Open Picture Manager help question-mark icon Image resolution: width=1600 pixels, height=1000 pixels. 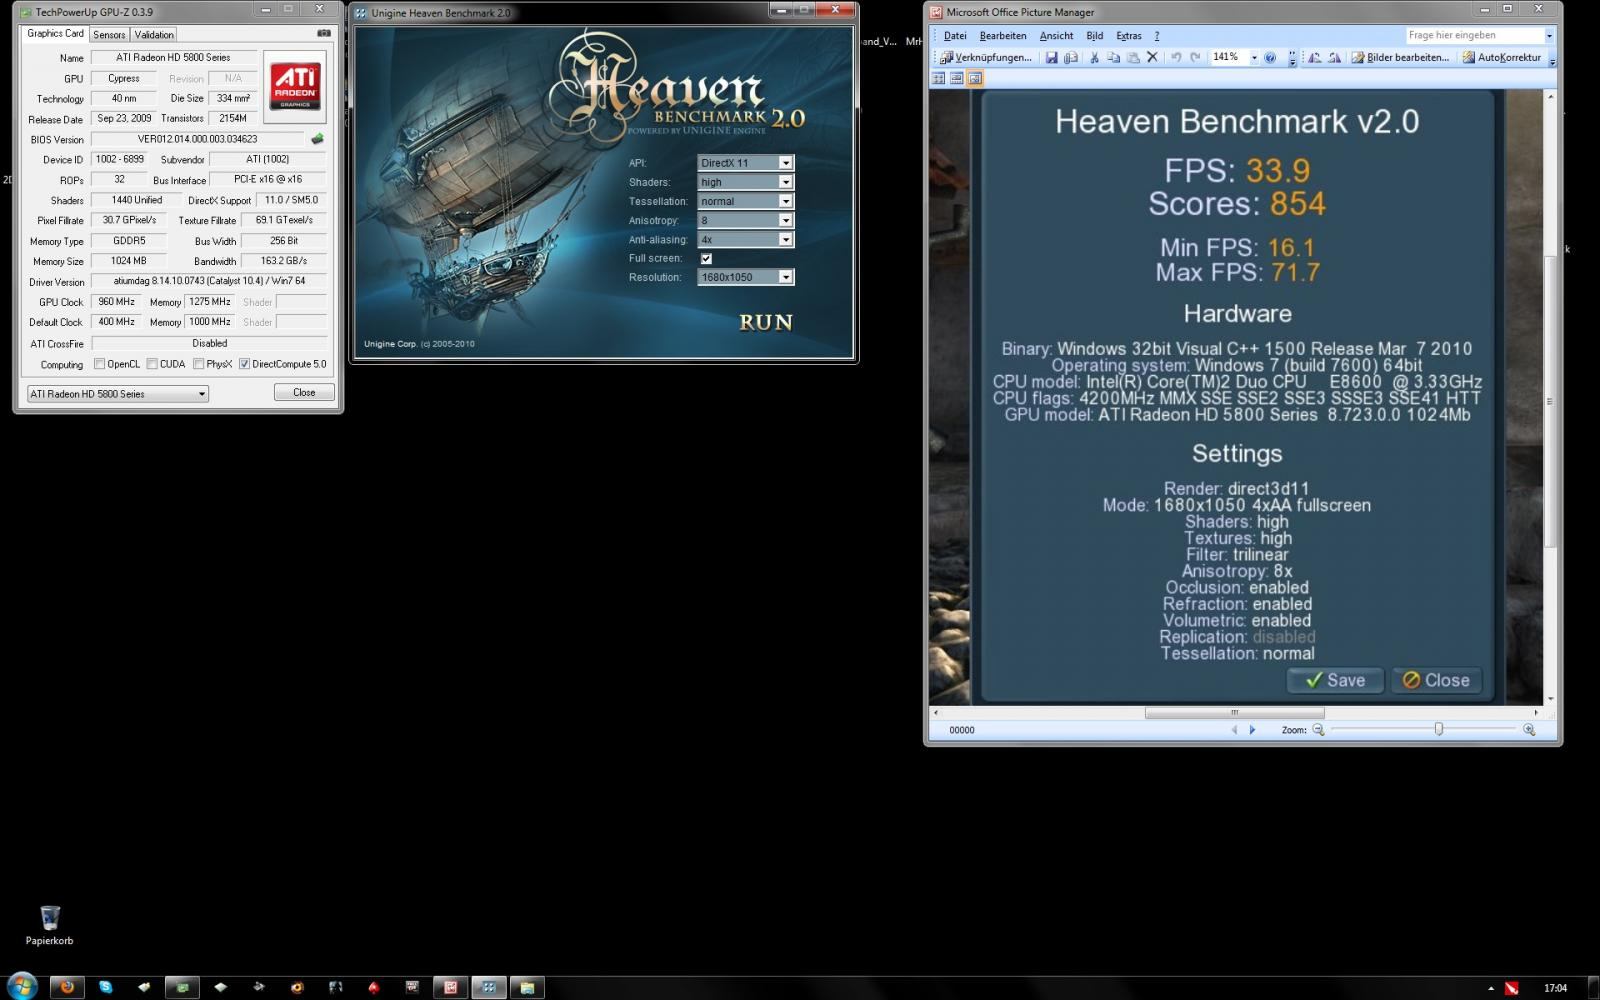1270,58
